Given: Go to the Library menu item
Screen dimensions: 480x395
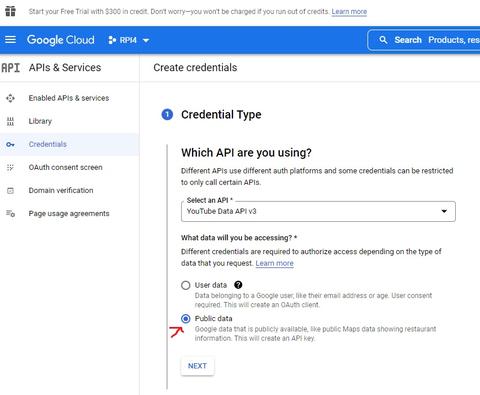Looking at the screenshot, I should (x=69, y=121).
